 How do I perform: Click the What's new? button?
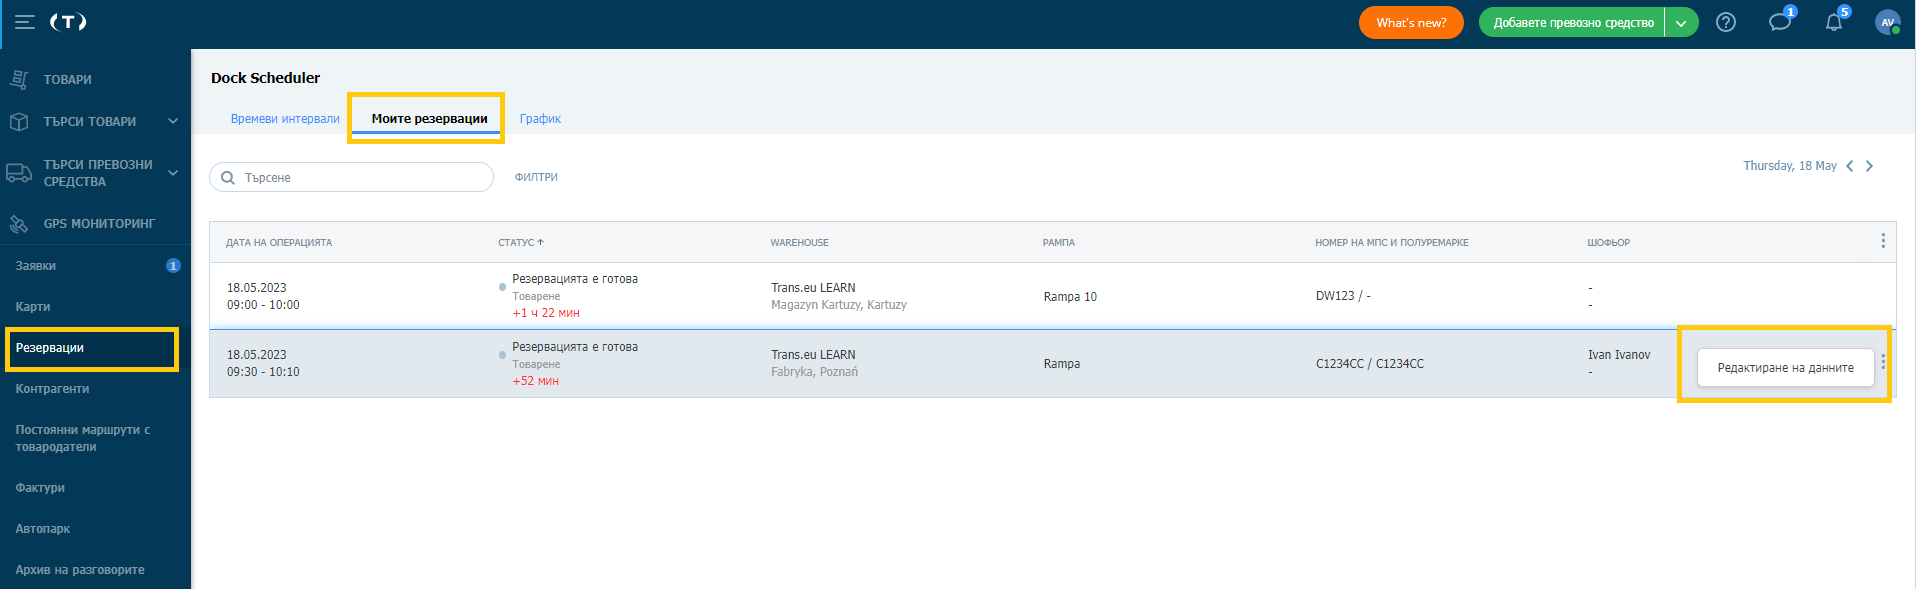1411,22
